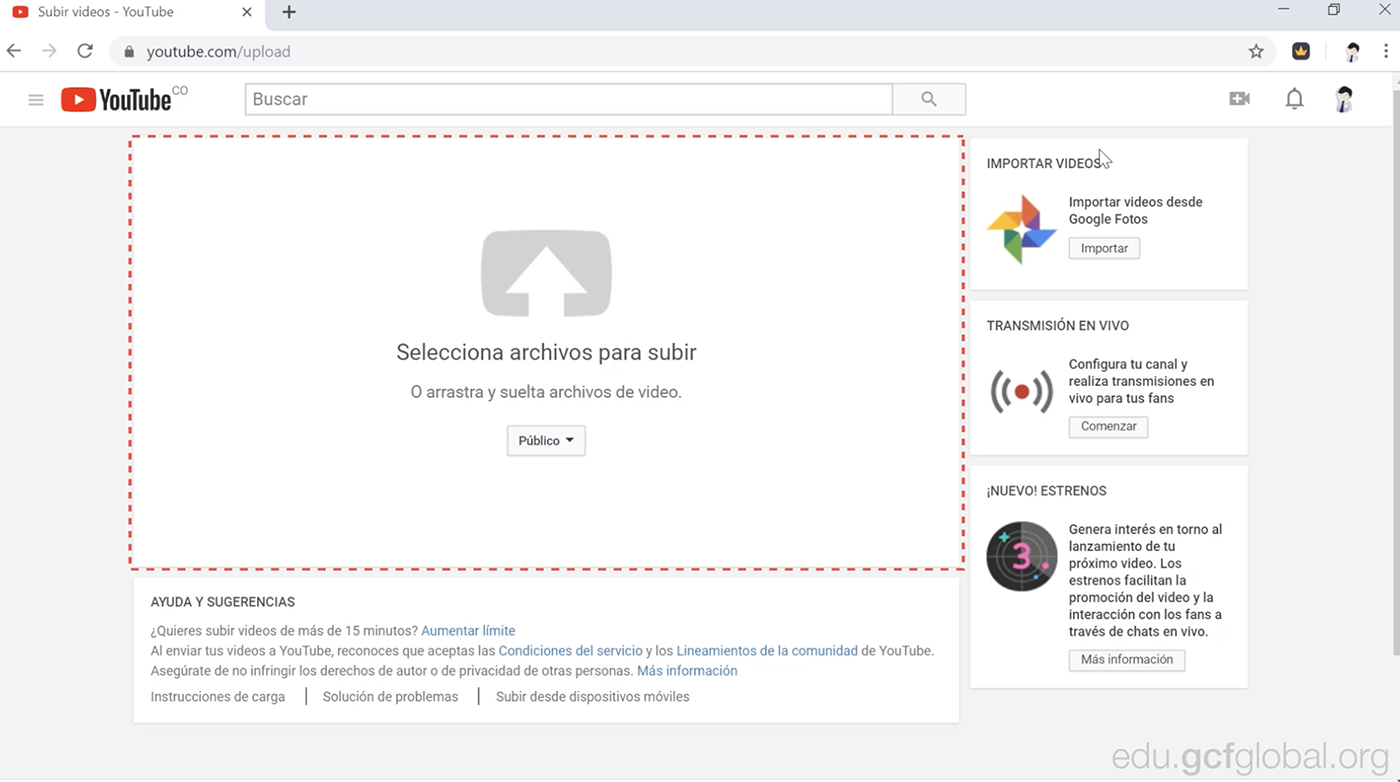Click the 'IMPORTAR VIDEOS' heading
The width and height of the screenshot is (1400, 782).
(x=1044, y=163)
